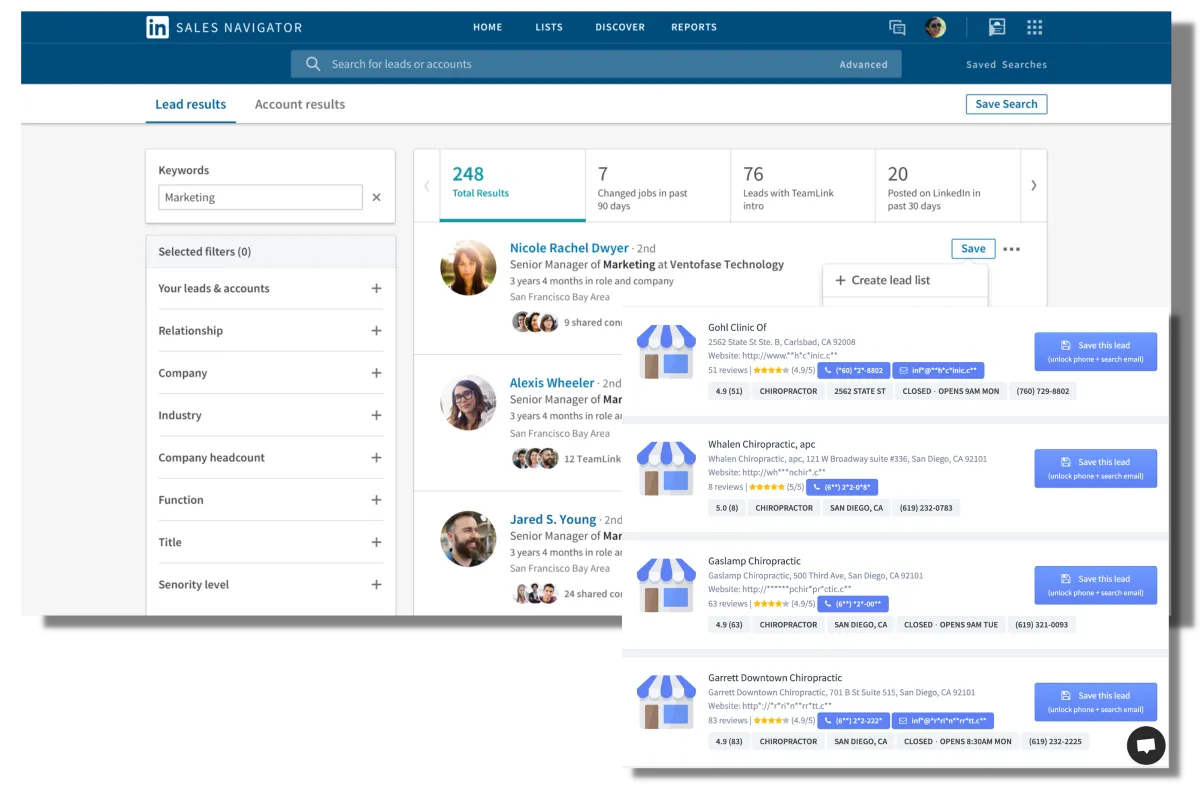
Task: Click the LinkedIn logo in Sales Navigator
Action: click(x=157, y=28)
